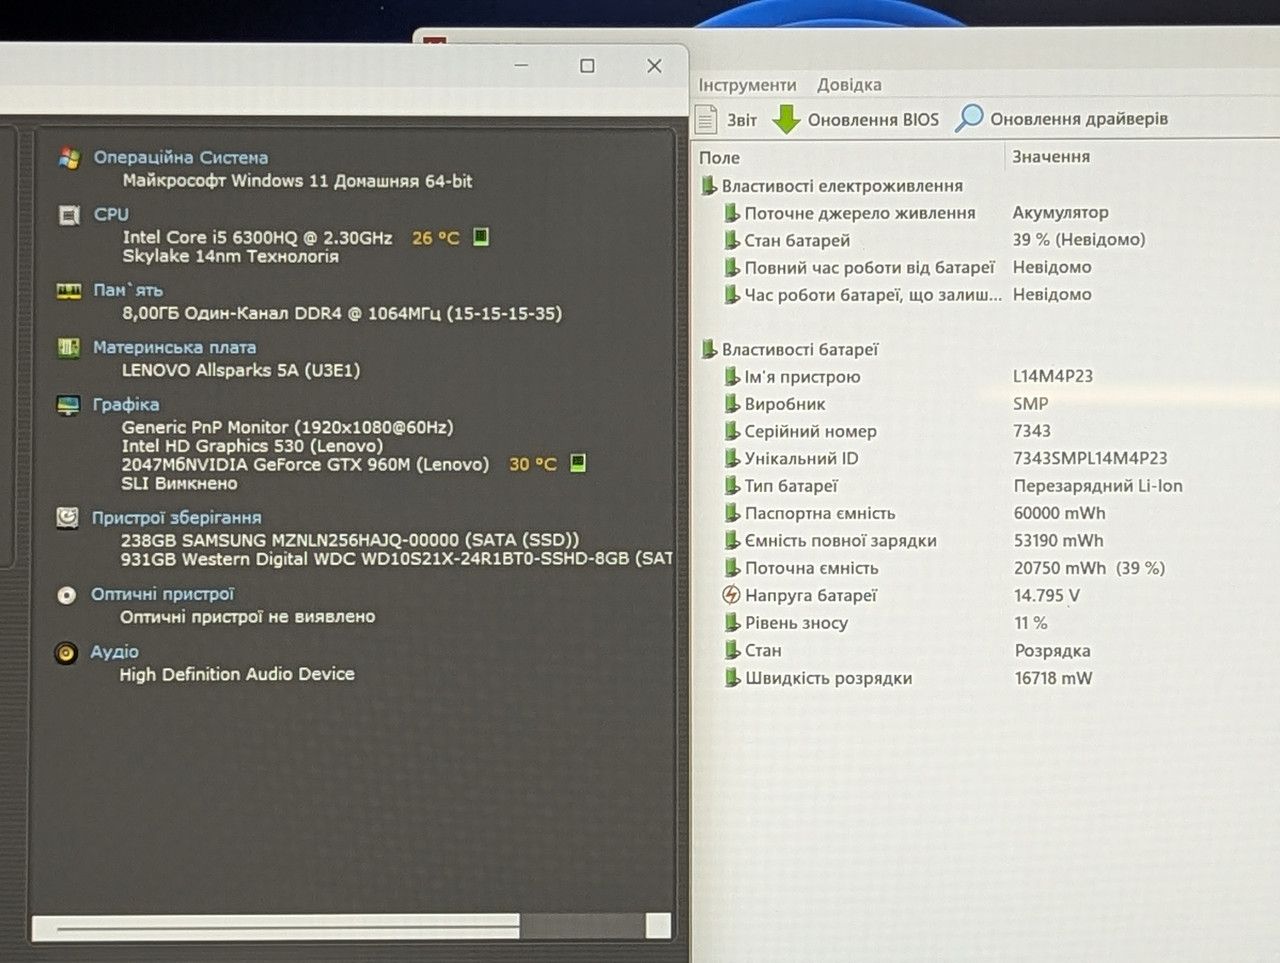Image resolution: width=1280 pixels, height=963 pixels.
Task: Click the Operating System Windows flag icon
Action: coord(69,158)
